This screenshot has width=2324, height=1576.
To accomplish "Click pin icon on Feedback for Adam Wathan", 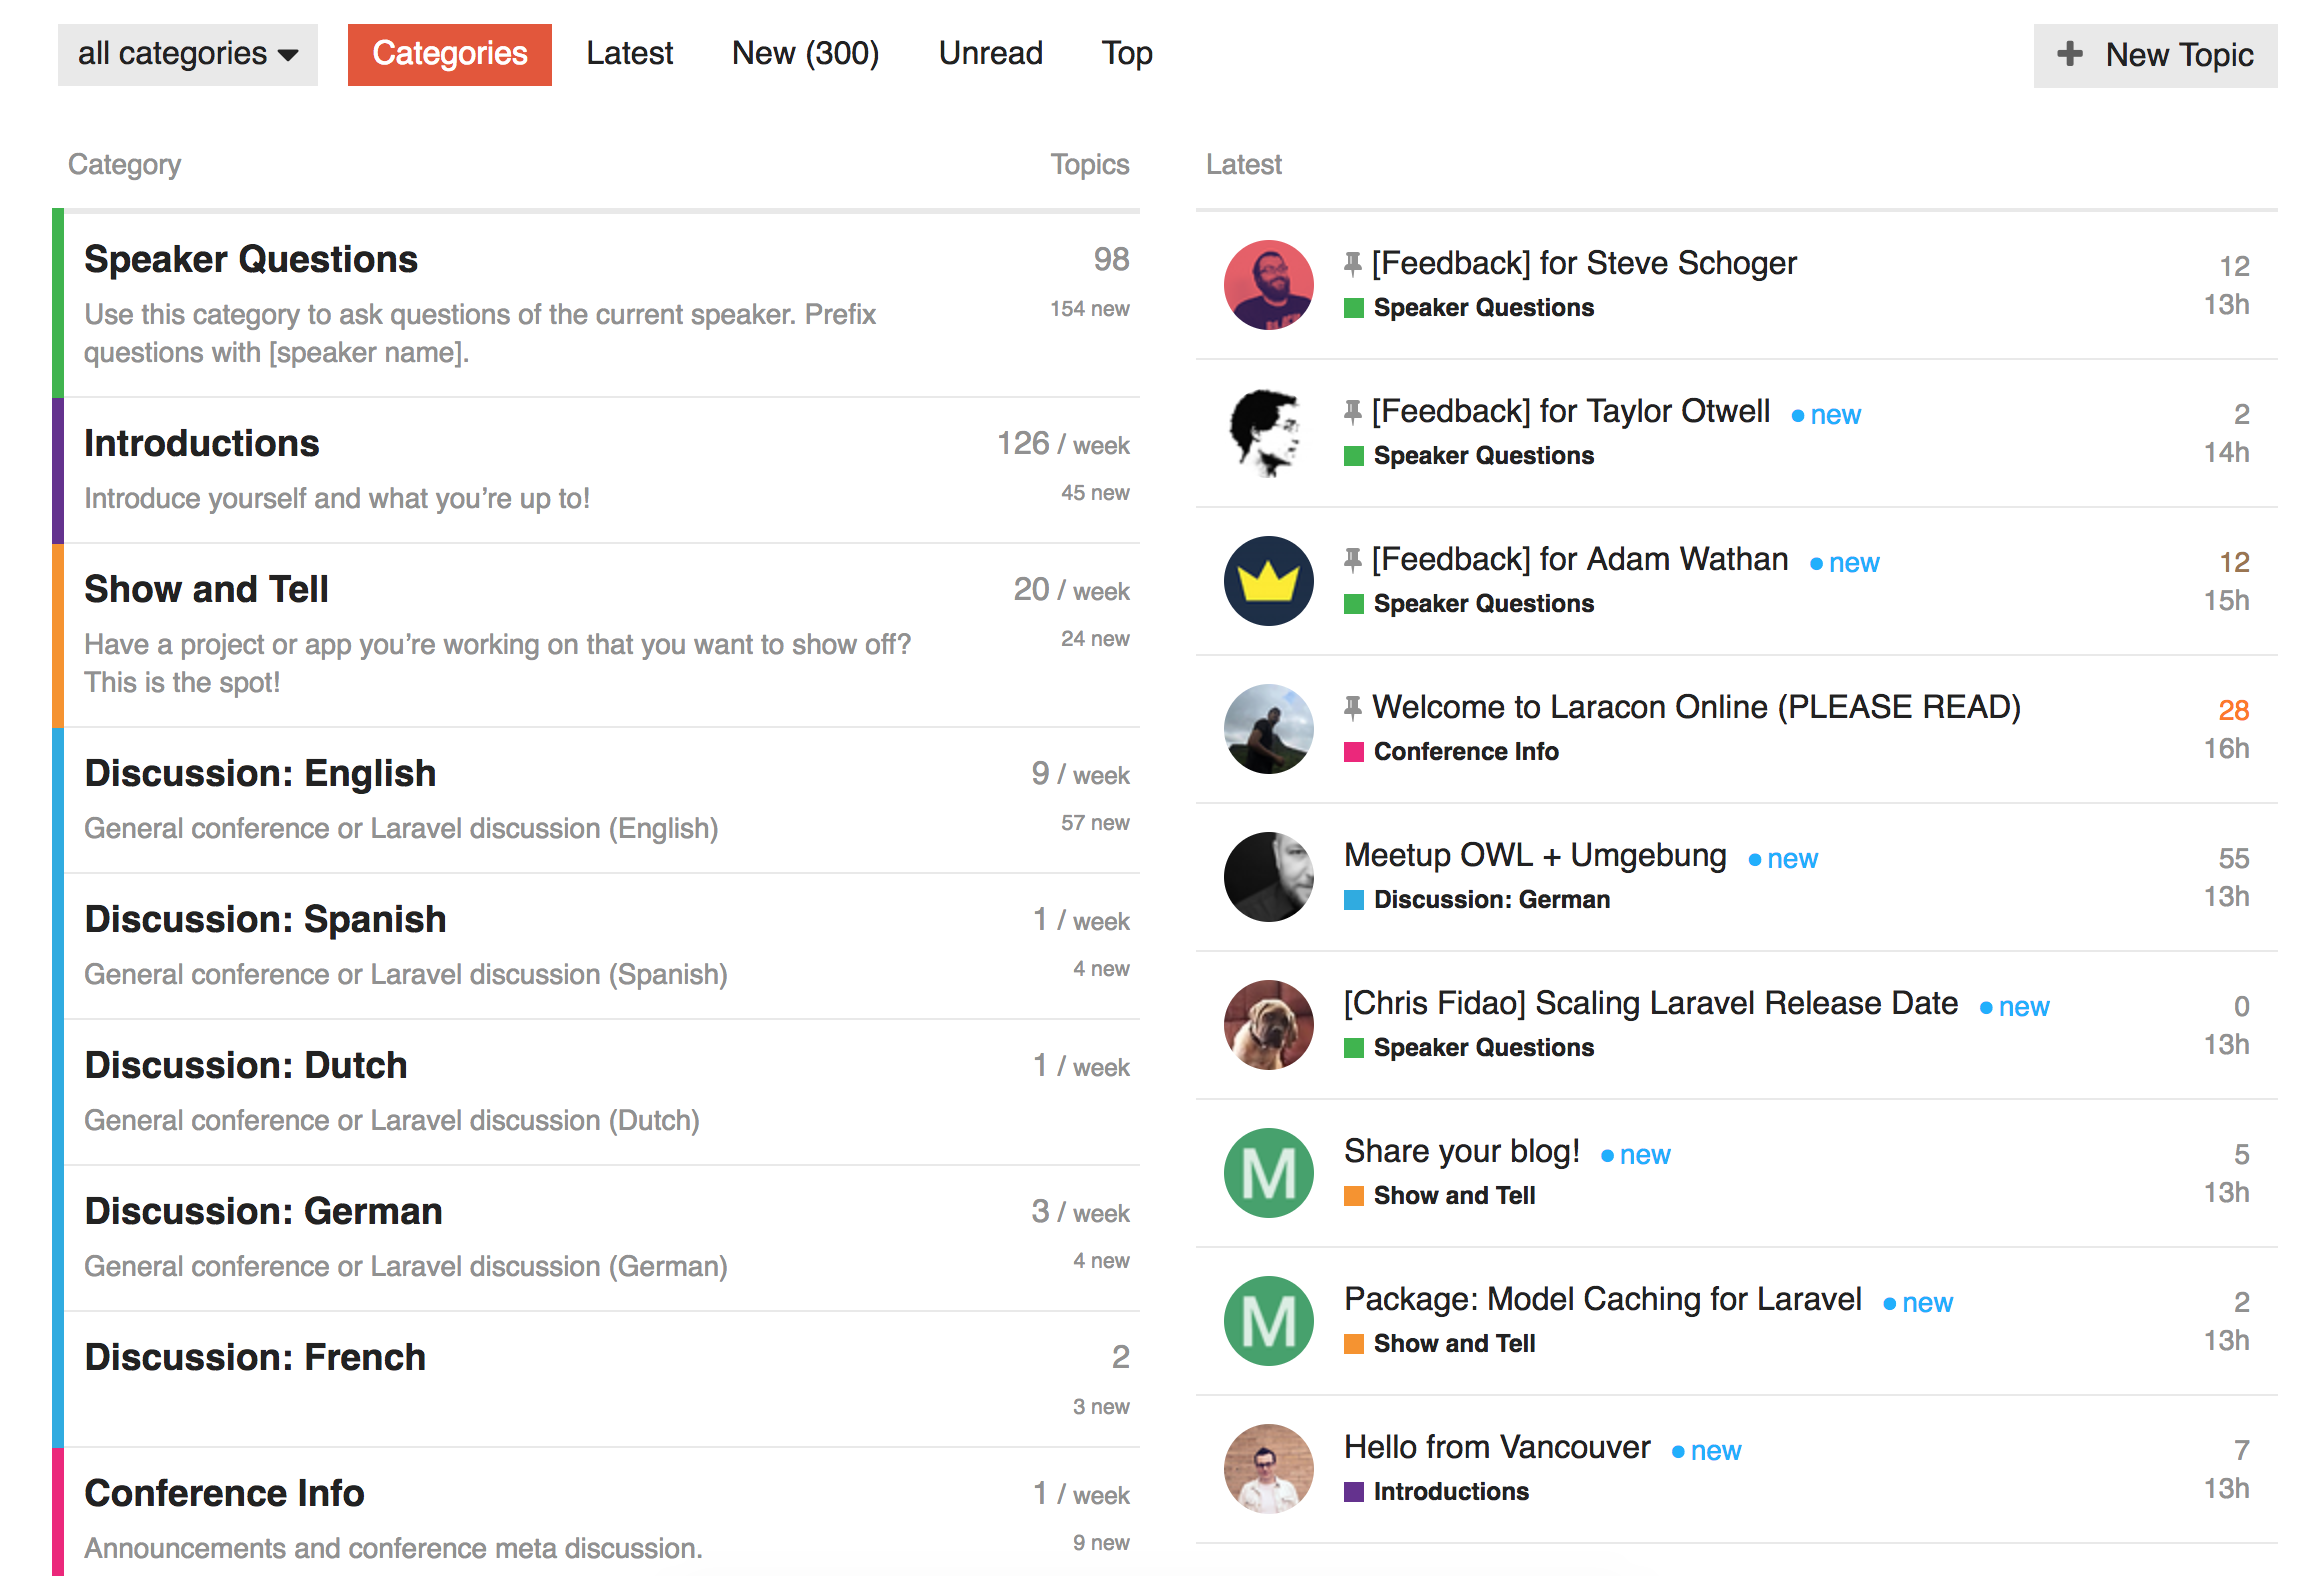I will pos(1353,559).
